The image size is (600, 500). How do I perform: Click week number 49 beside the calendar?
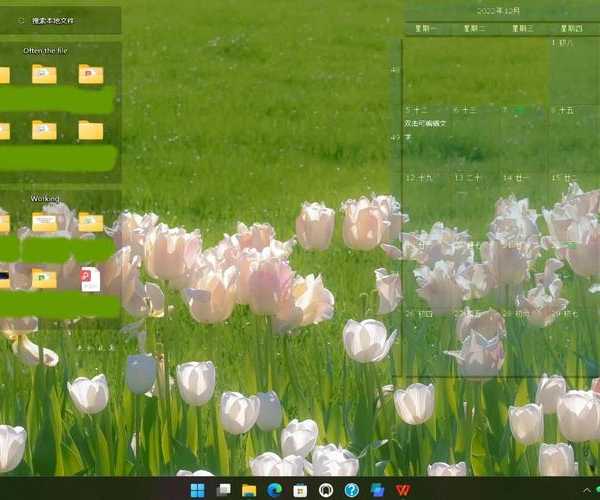pos(395,137)
